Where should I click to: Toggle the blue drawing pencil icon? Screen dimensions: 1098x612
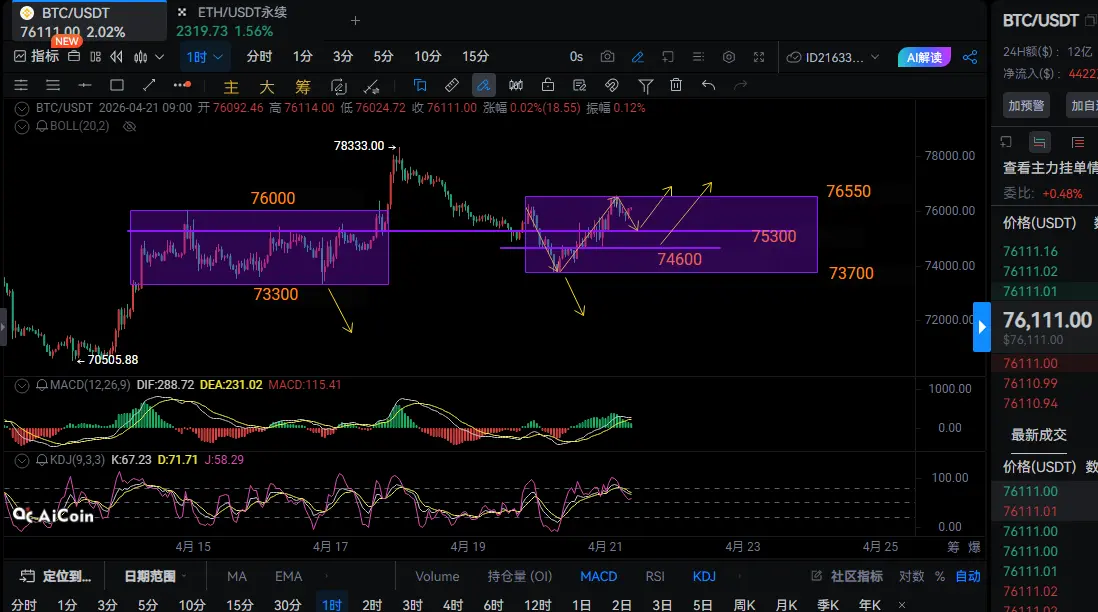(x=637, y=57)
